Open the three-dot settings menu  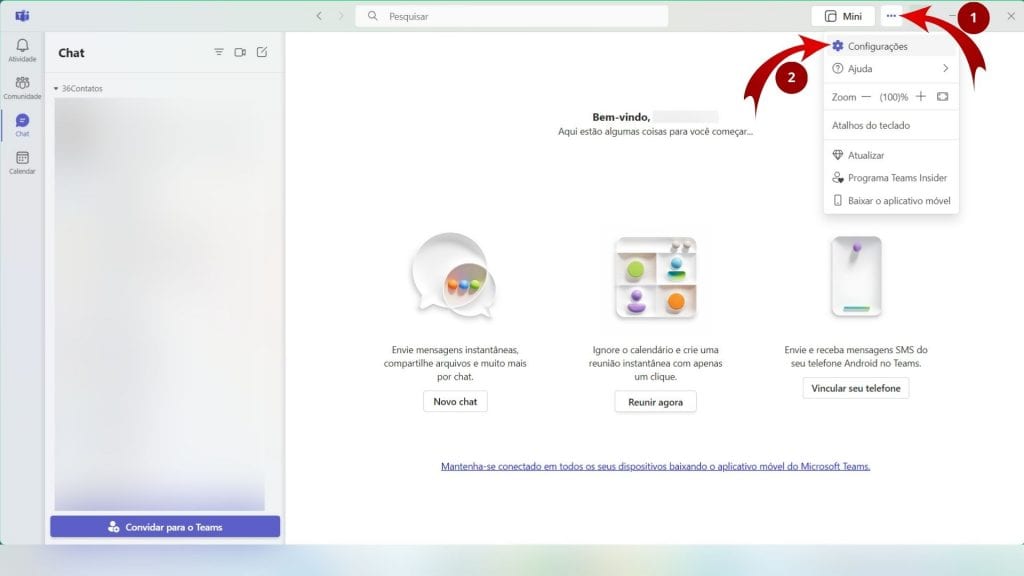893,15
